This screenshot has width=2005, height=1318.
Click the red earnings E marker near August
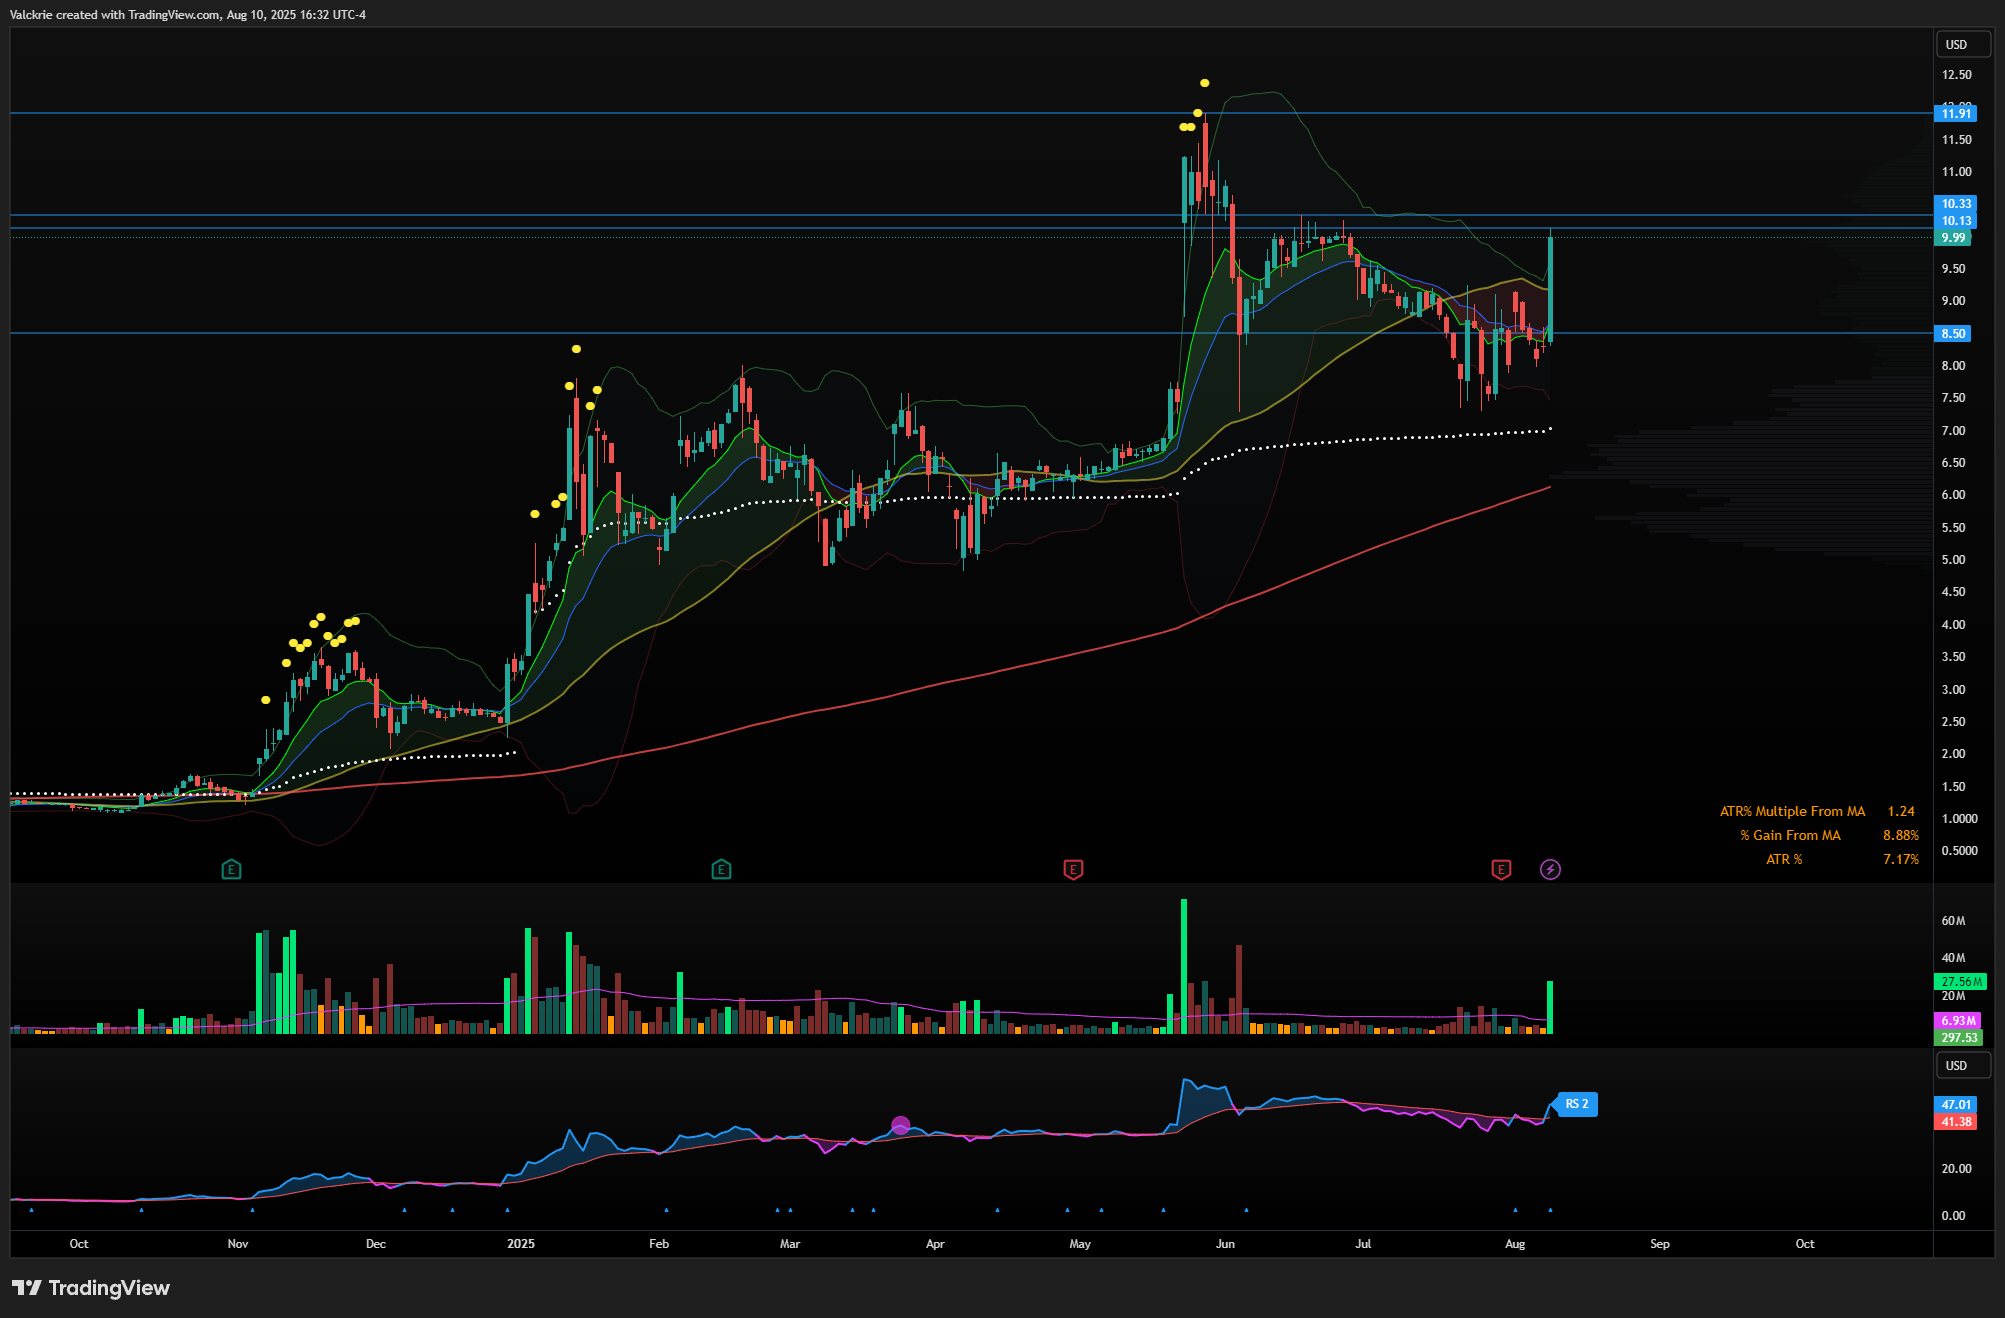(1501, 869)
